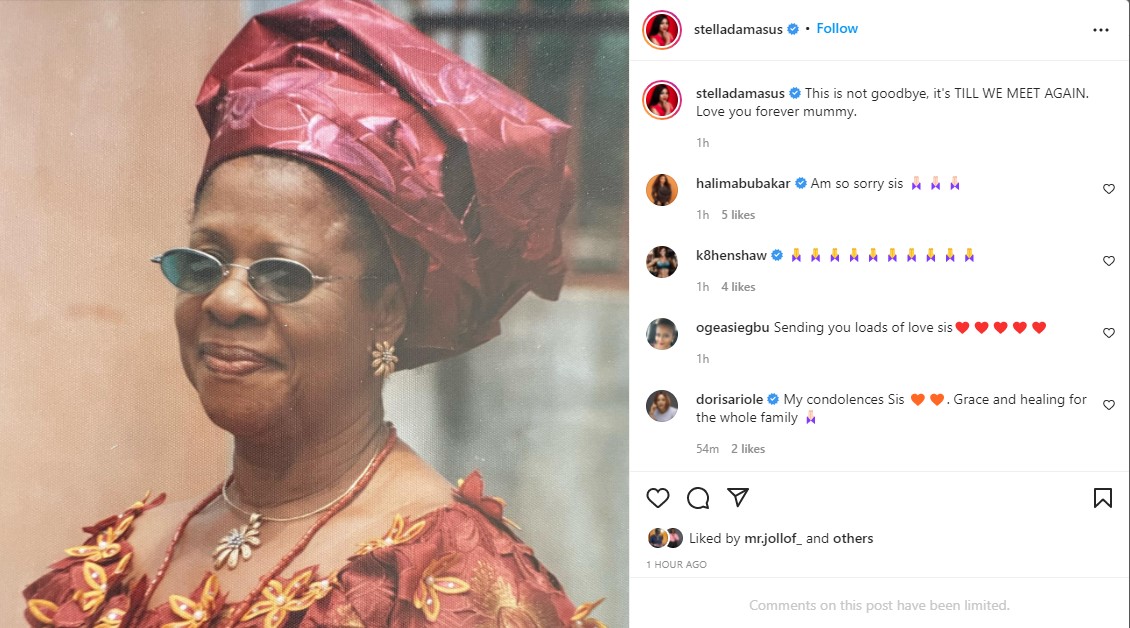Open stelladamasus profile picture in header
The height and width of the screenshot is (628, 1130).
click(662, 30)
